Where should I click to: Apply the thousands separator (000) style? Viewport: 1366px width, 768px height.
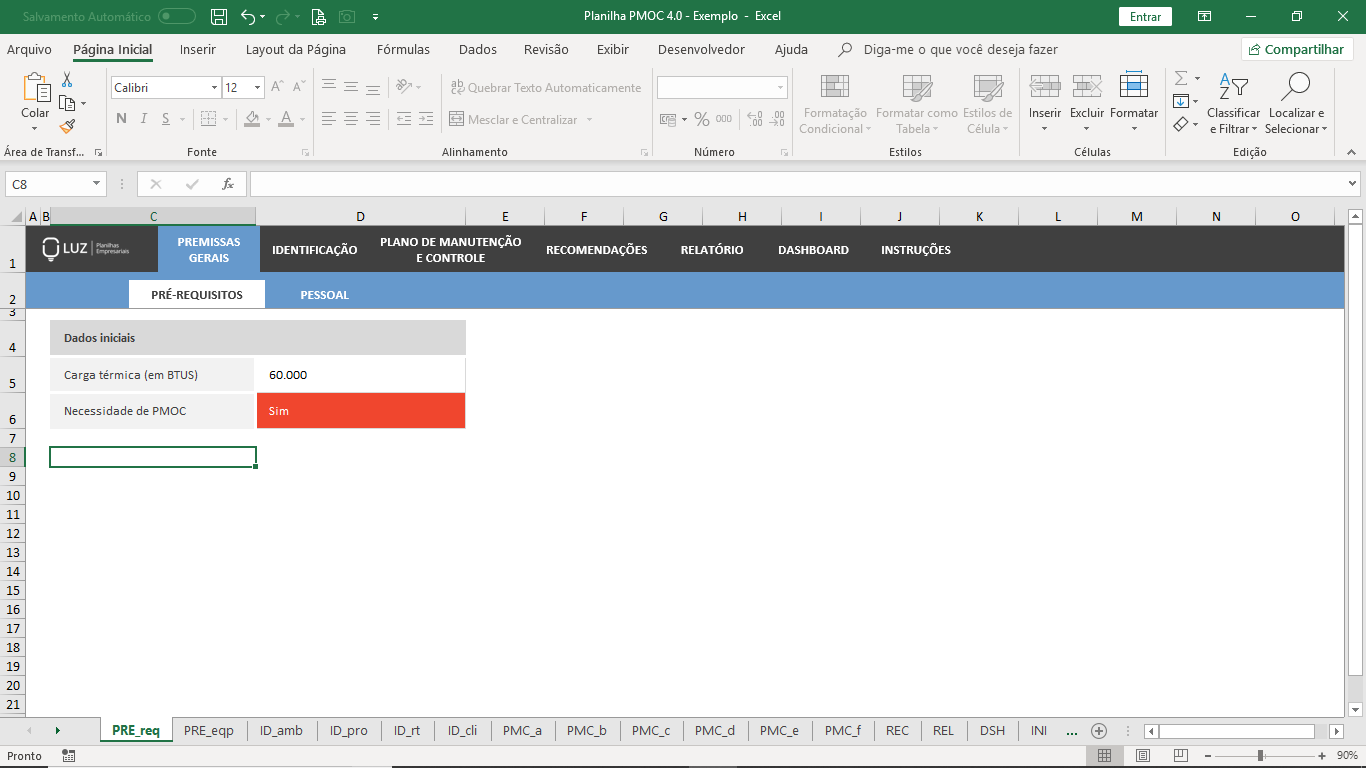pos(724,119)
